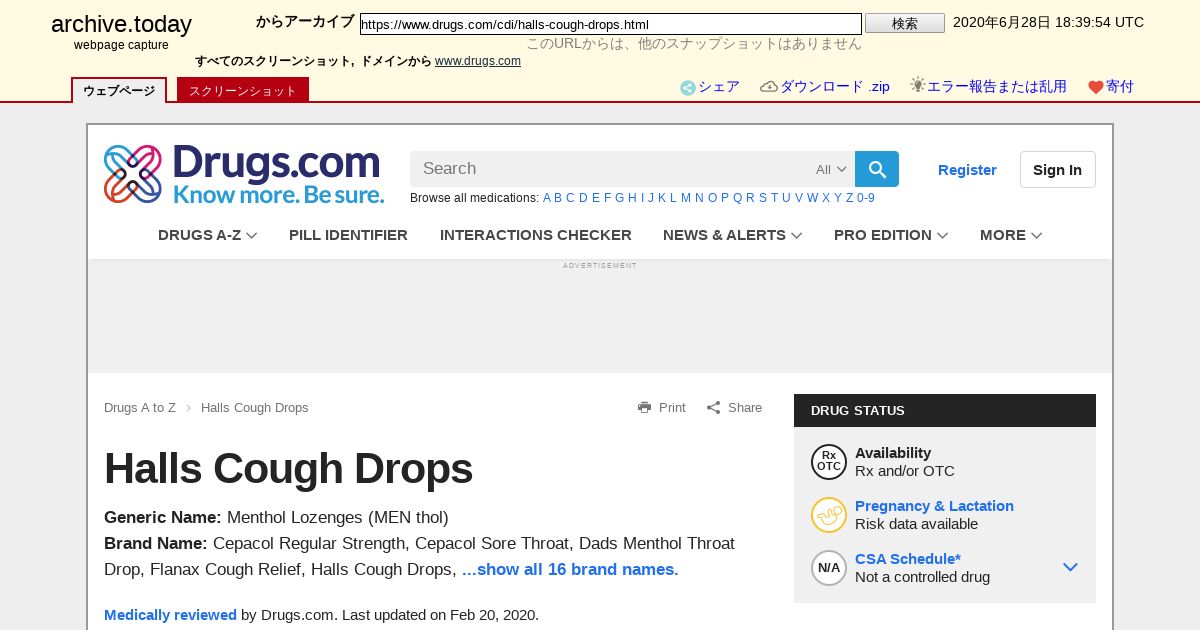This screenshot has width=1200, height=630.
Task: Click the donate heart icon
Action: tap(1096, 88)
